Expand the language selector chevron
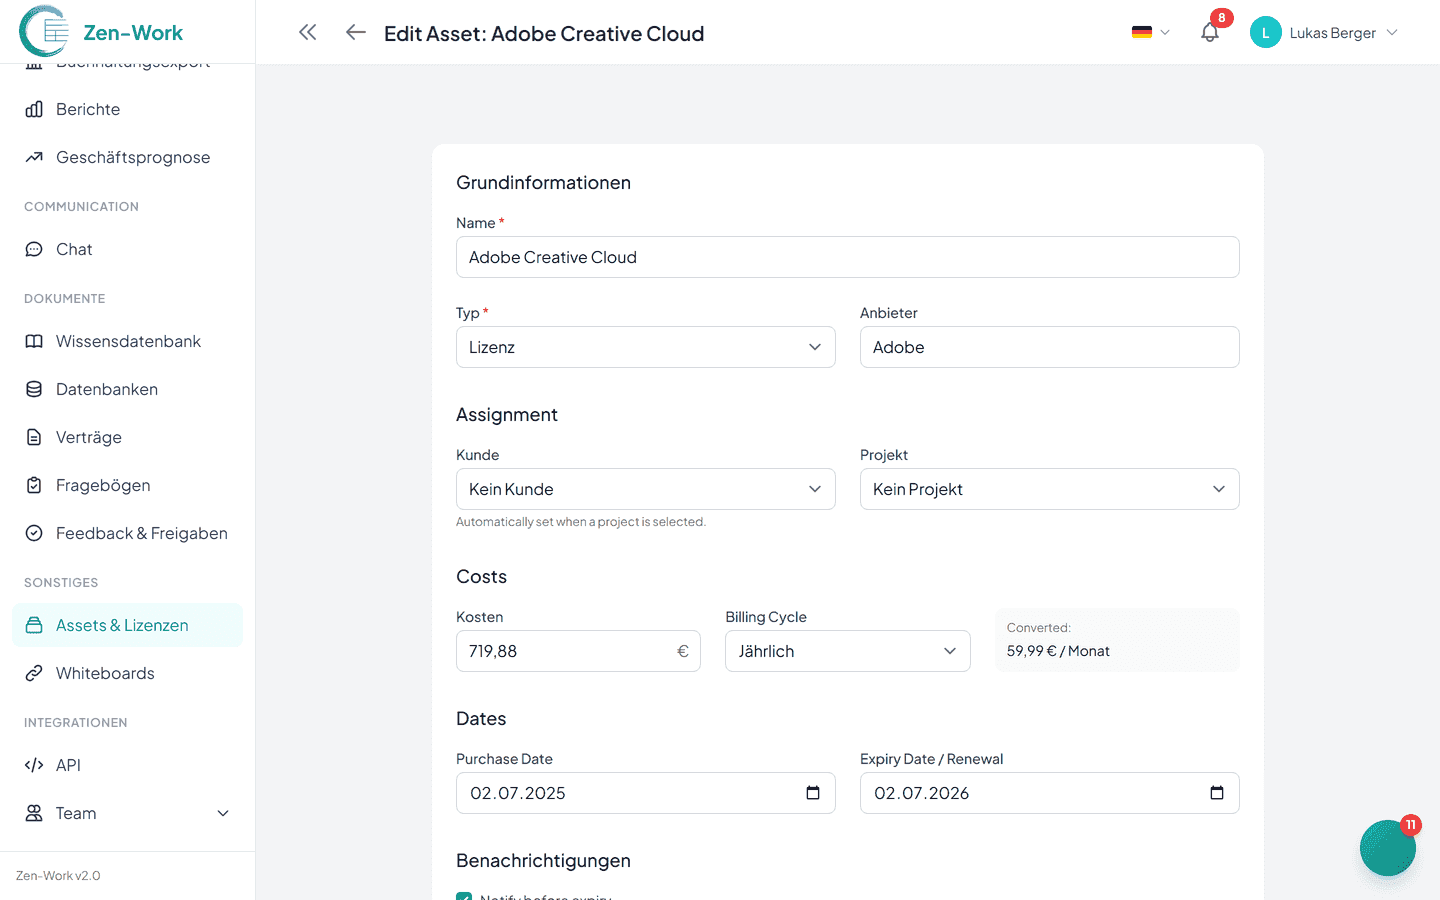This screenshot has height=900, width=1440. coord(1165,32)
